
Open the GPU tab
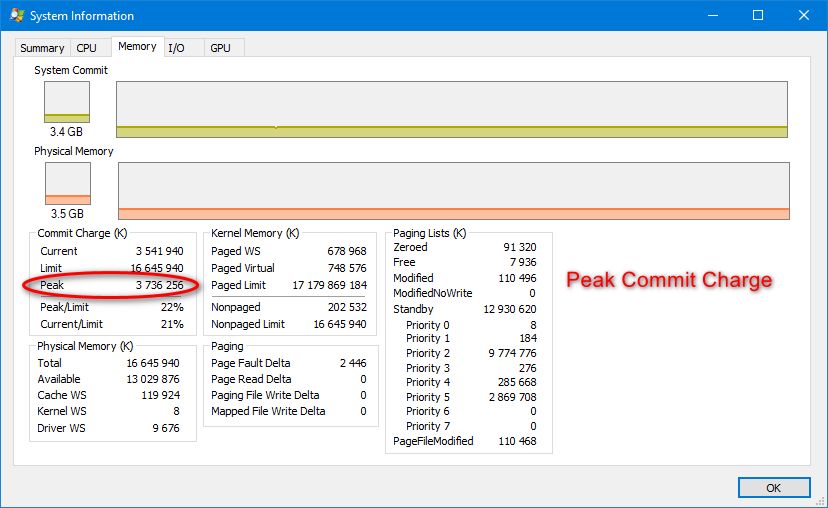[220, 48]
